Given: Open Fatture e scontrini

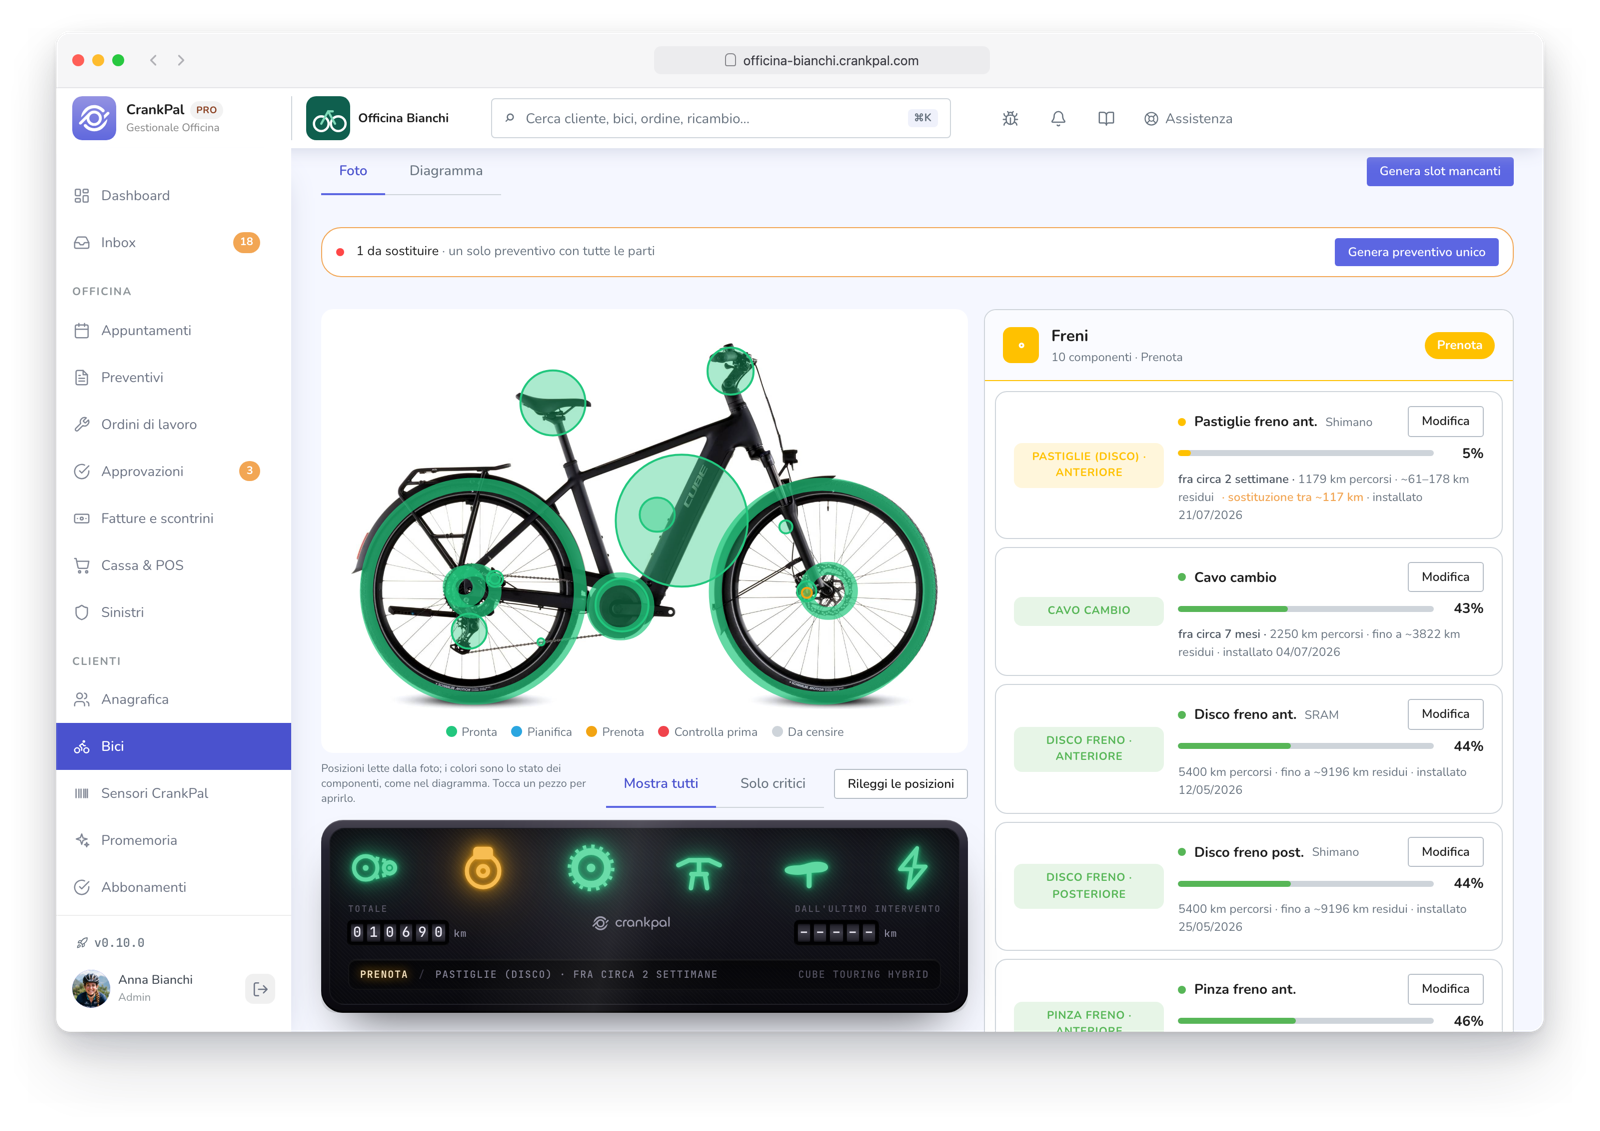Looking at the screenshot, I should coord(173,518).
